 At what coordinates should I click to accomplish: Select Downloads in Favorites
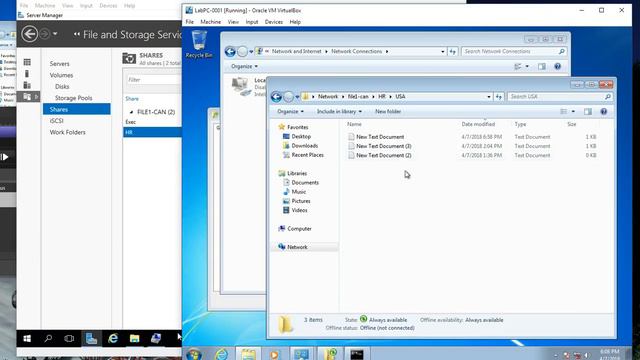pyautogui.click(x=304, y=146)
